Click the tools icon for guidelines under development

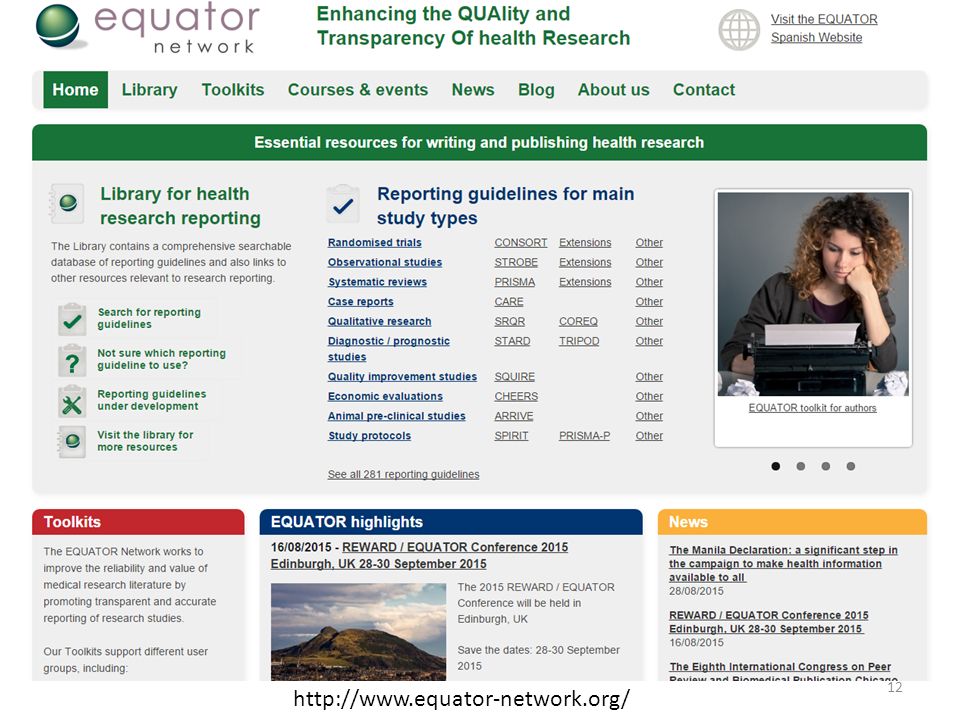(x=72, y=402)
